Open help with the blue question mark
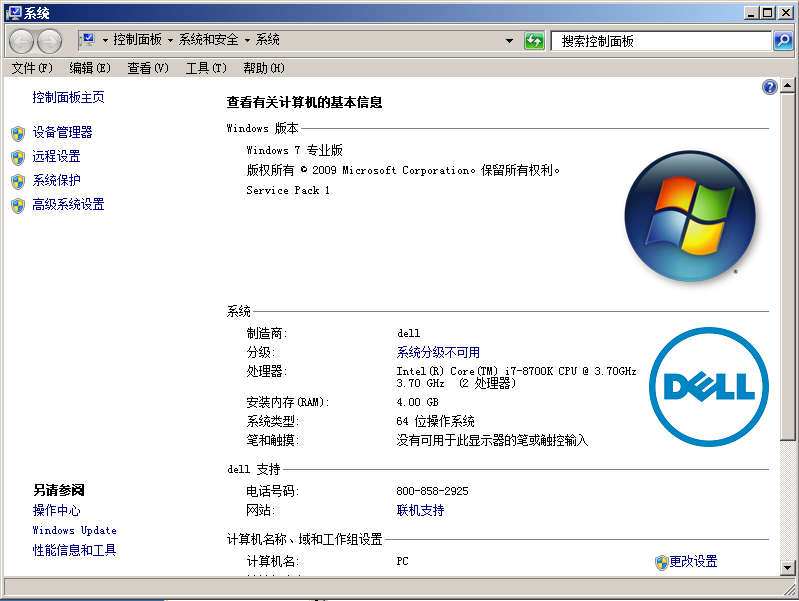The width and height of the screenshot is (799, 601). tap(769, 87)
